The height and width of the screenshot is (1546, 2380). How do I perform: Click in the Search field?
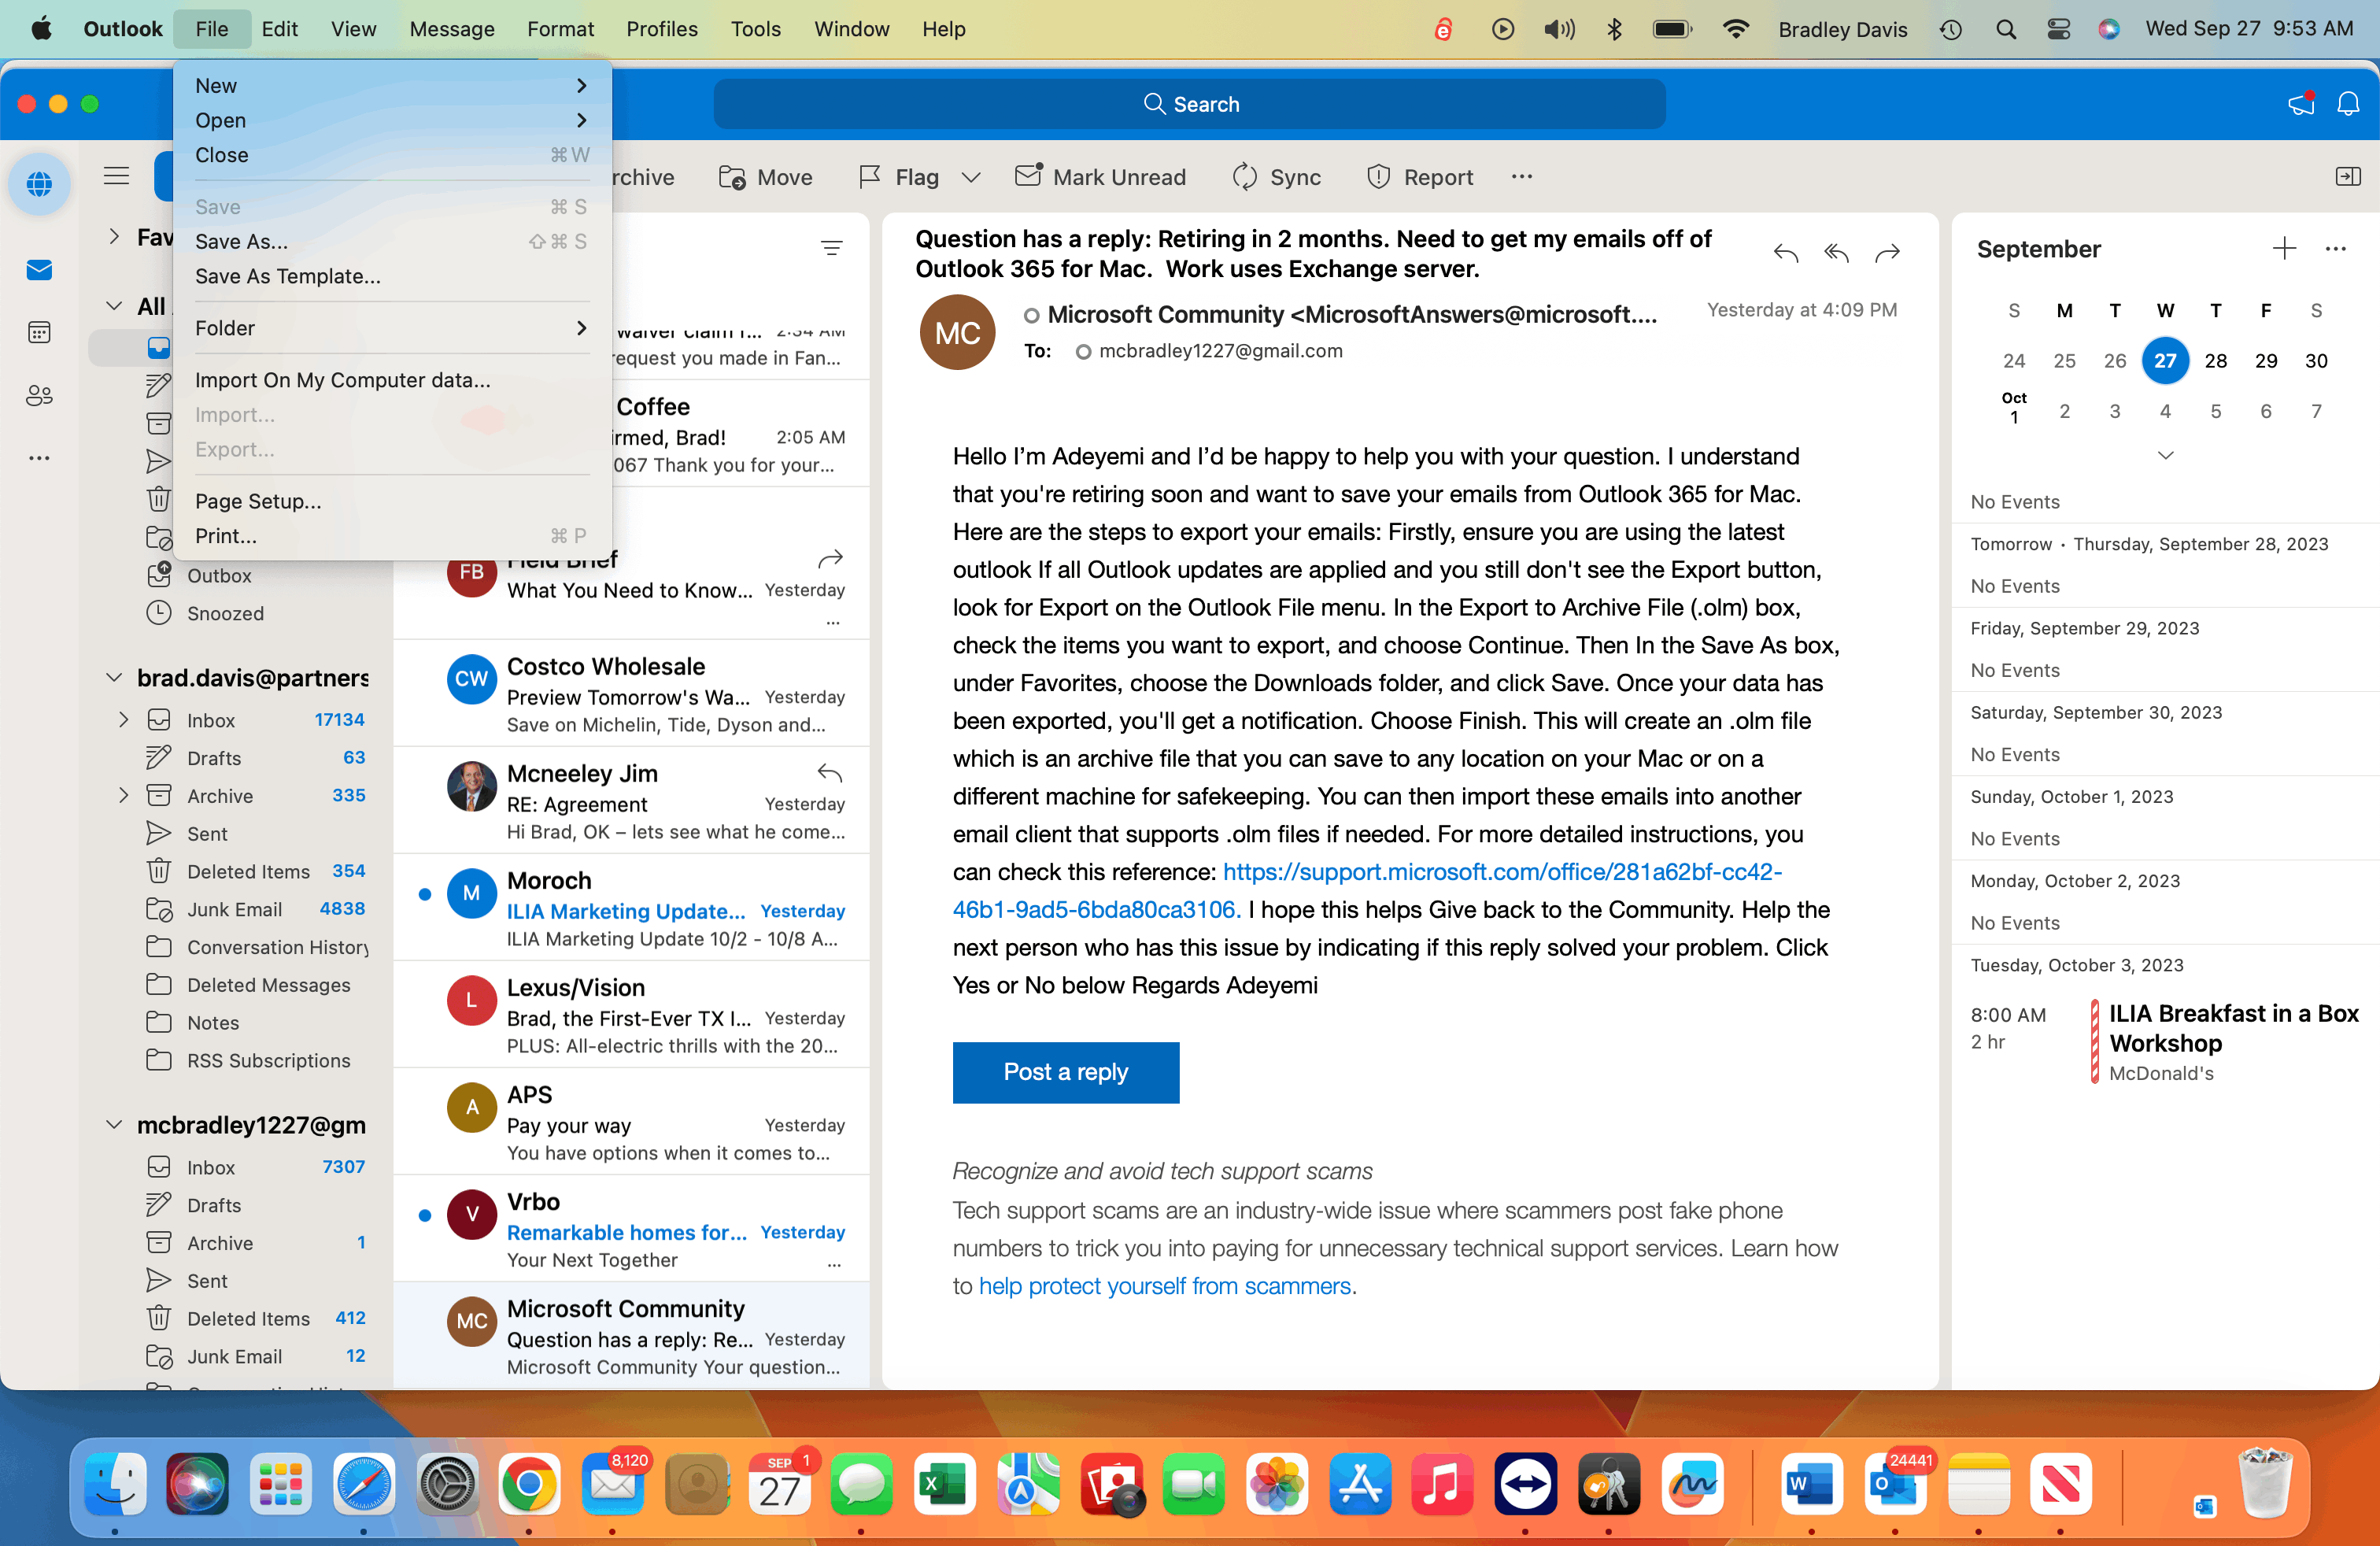[1189, 104]
